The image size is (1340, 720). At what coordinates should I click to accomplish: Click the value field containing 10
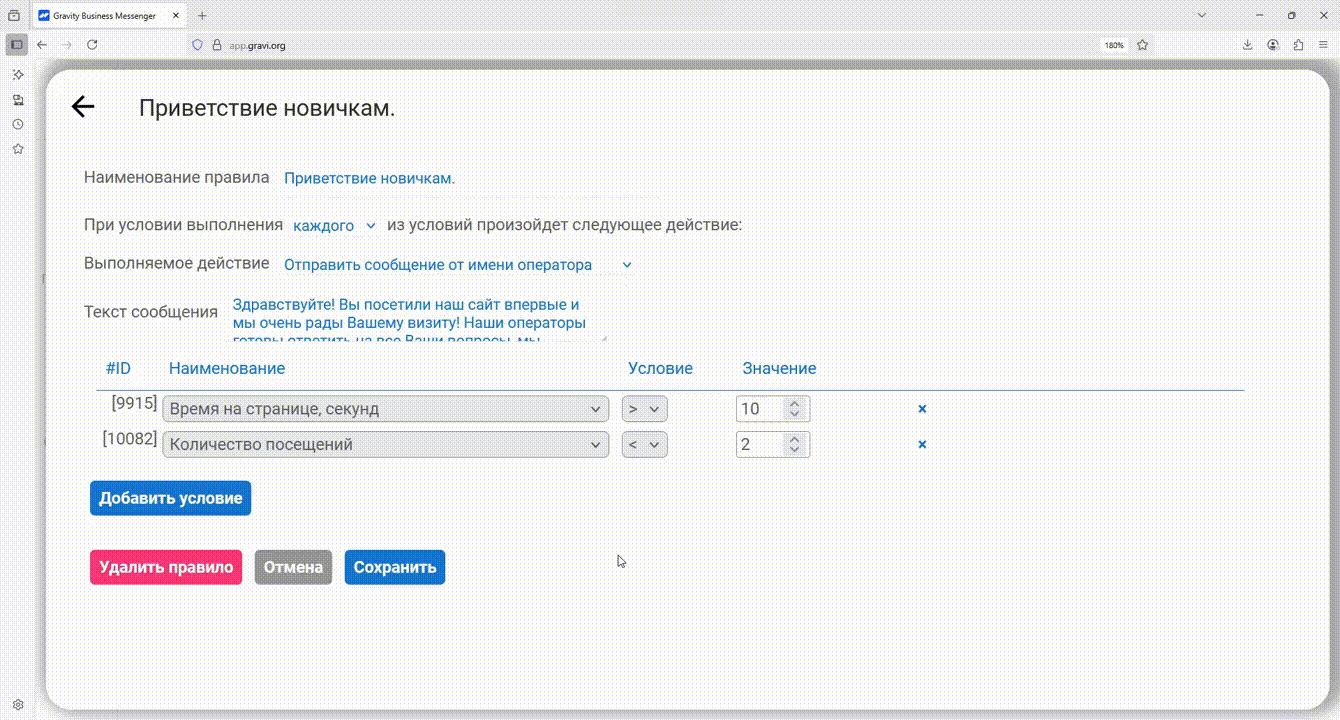click(x=760, y=409)
